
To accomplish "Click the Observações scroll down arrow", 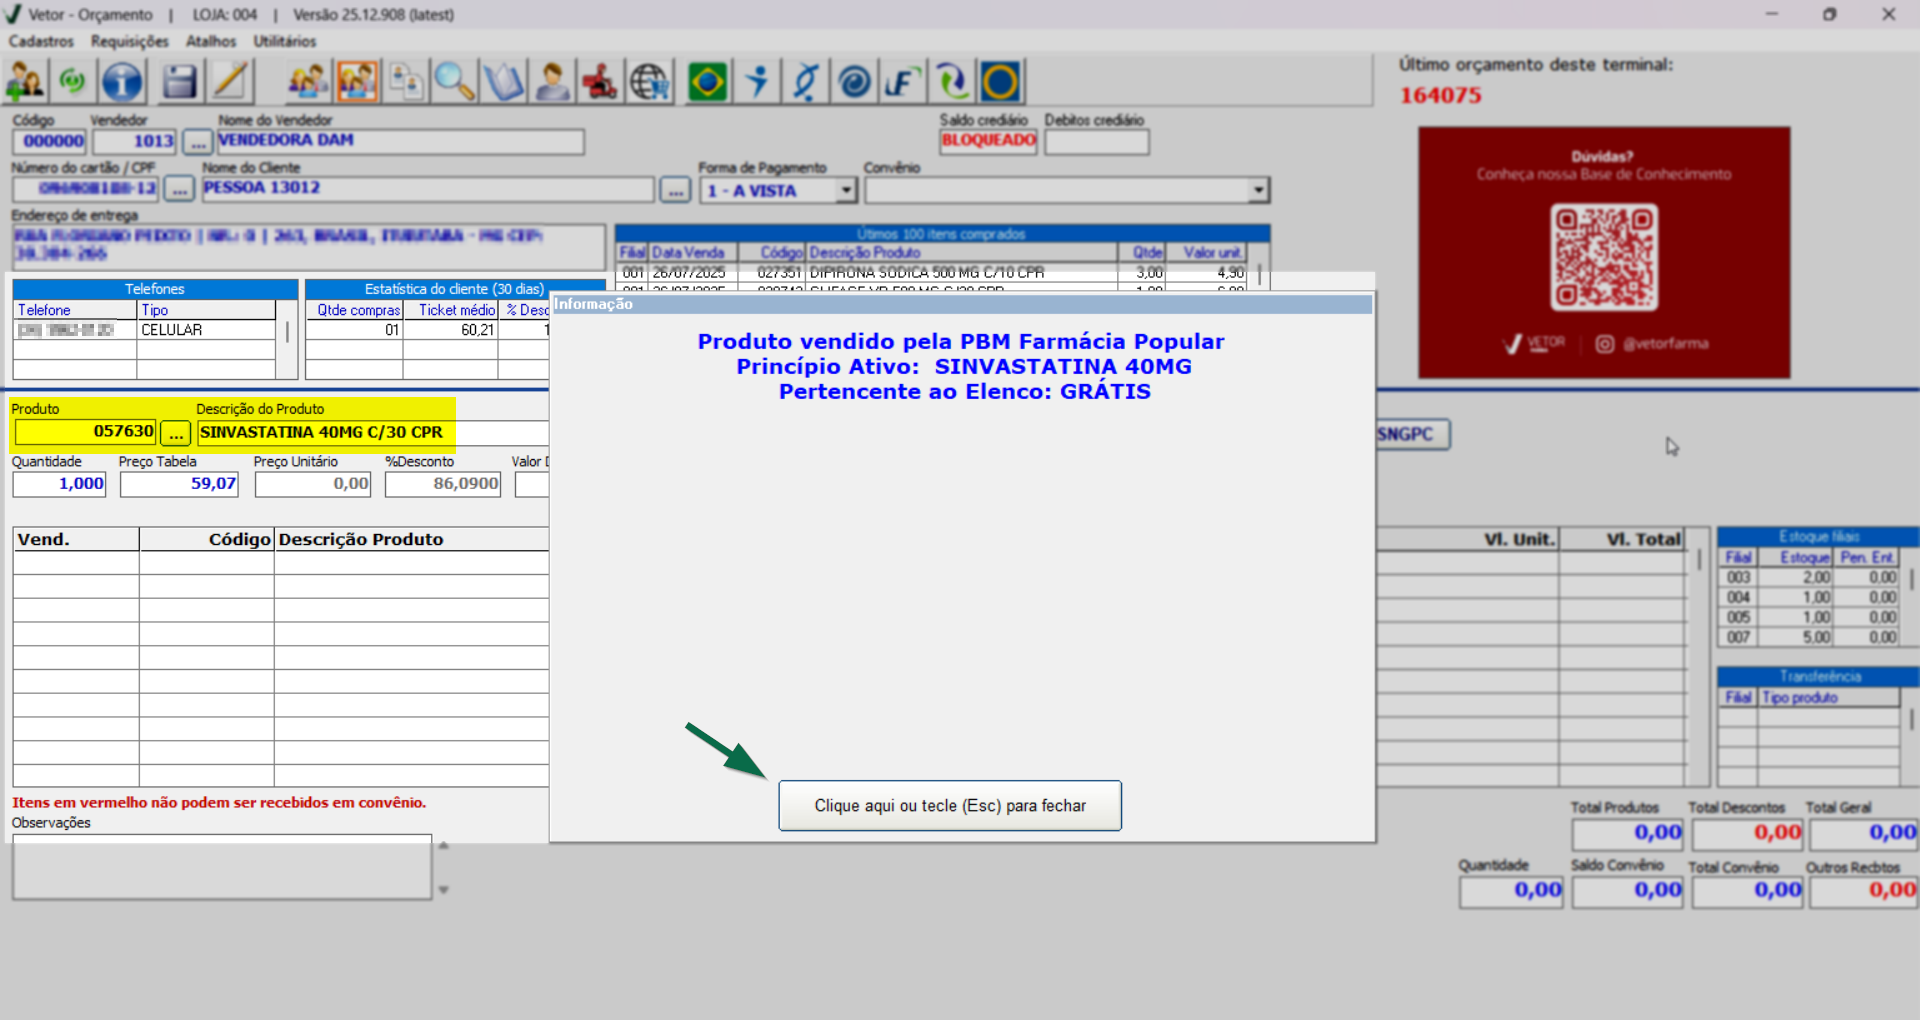I will click(444, 889).
